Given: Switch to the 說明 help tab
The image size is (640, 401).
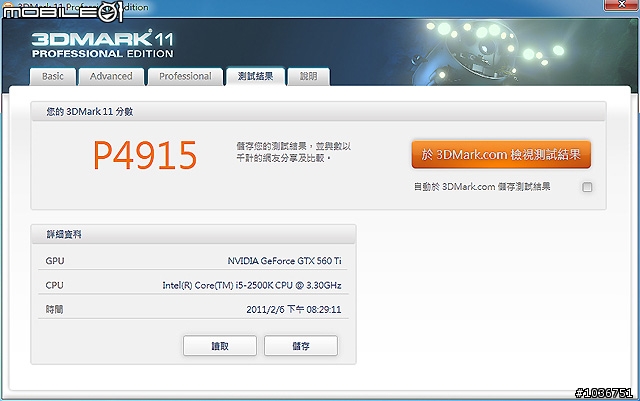Looking at the screenshot, I should click(x=309, y=76).
